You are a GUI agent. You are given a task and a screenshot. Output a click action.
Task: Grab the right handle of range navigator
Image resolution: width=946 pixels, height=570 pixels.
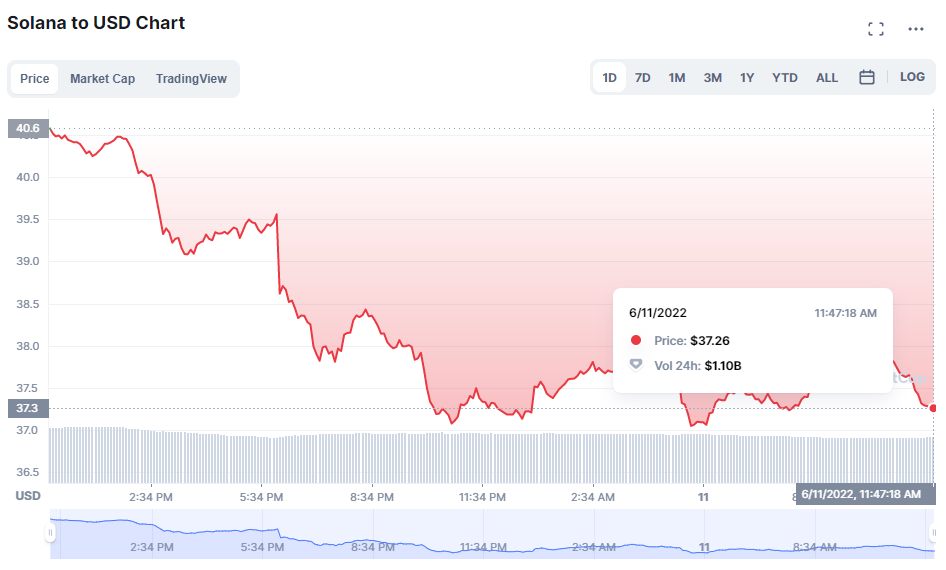933,533
